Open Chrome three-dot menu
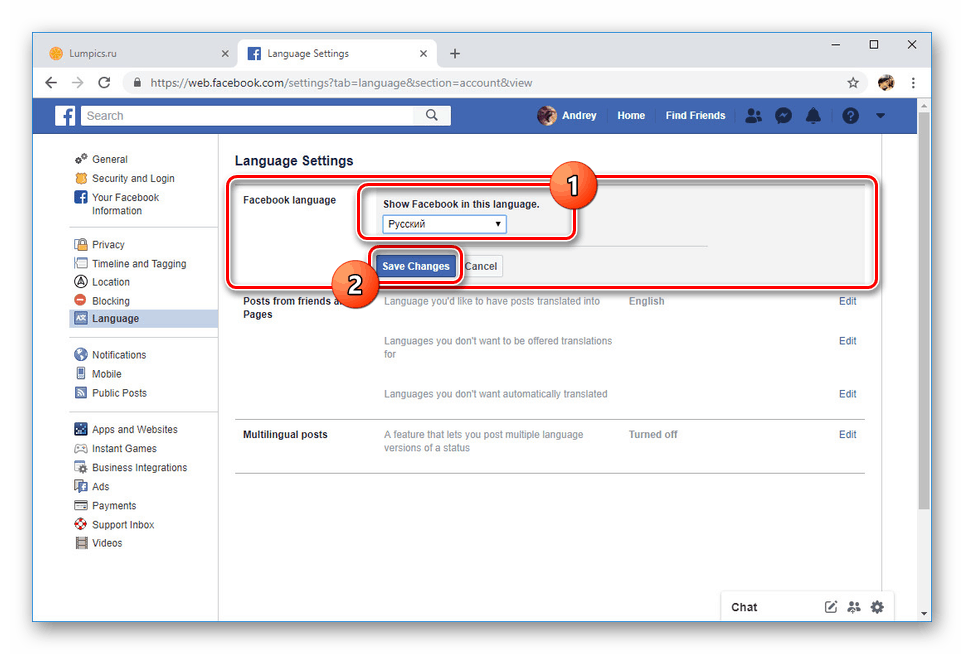 click(913, 82)
